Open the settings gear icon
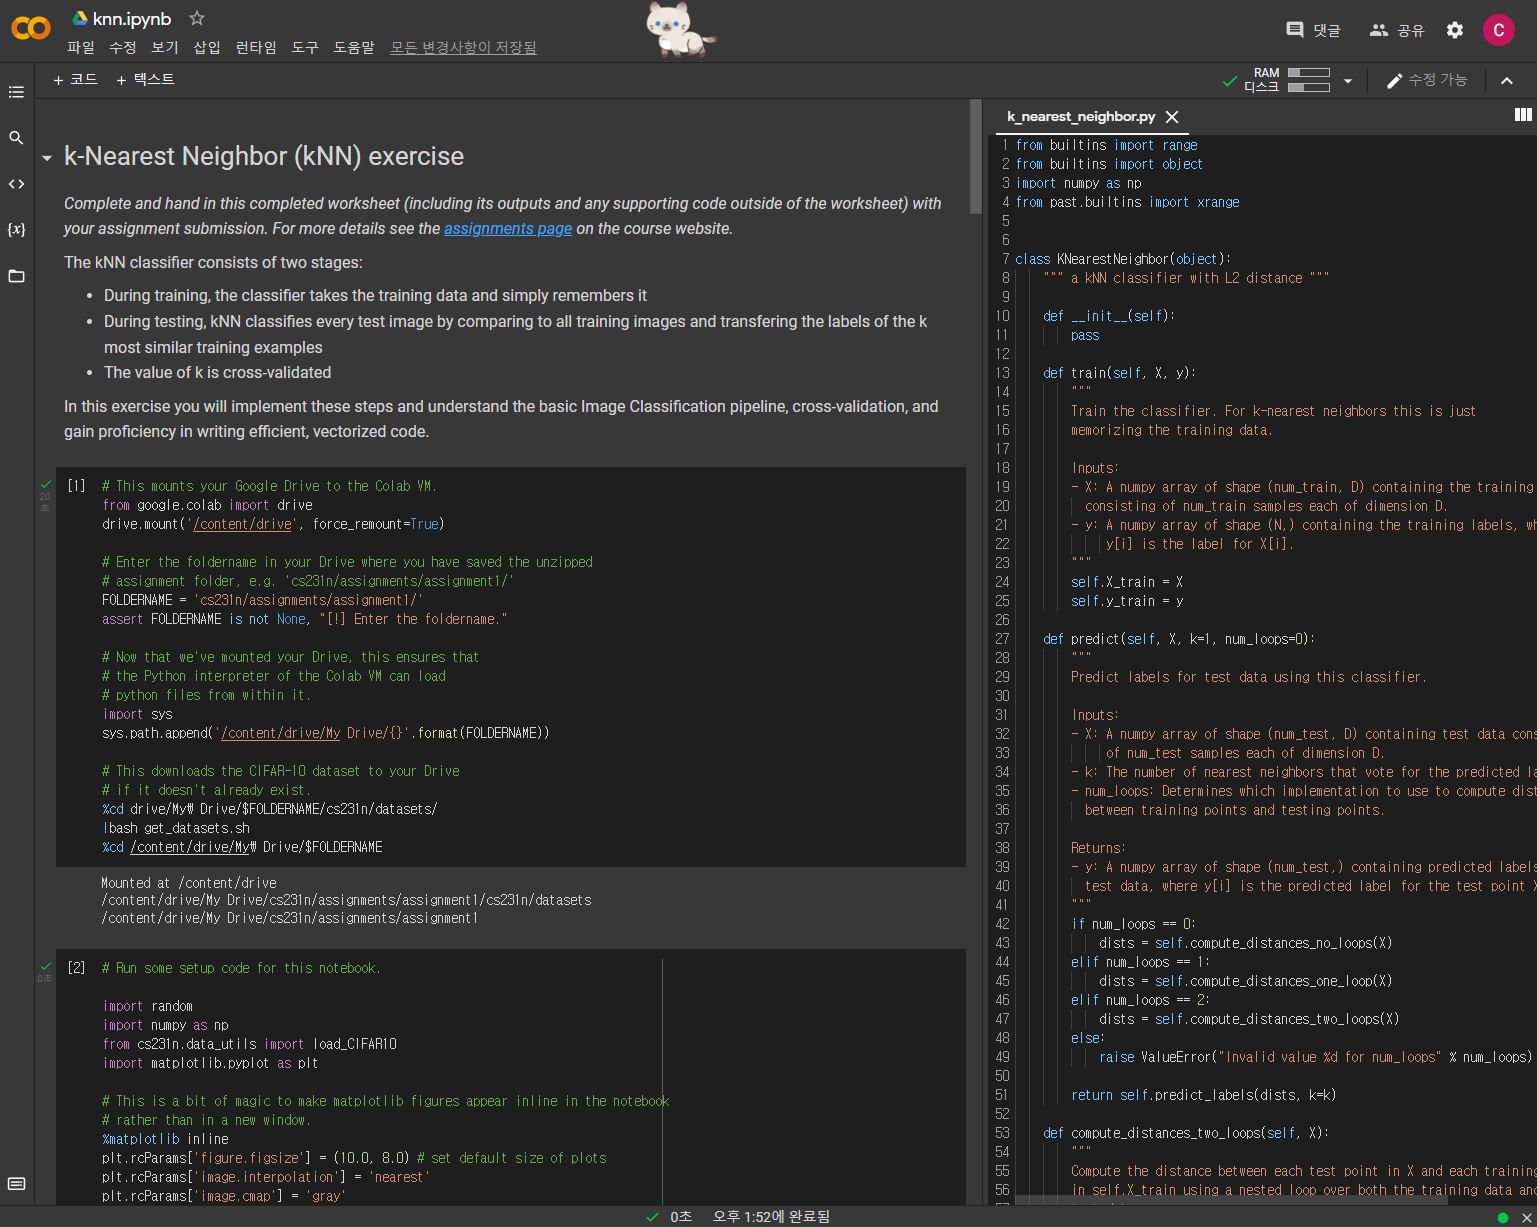 pyautogui.click(x=1455, y=30)
